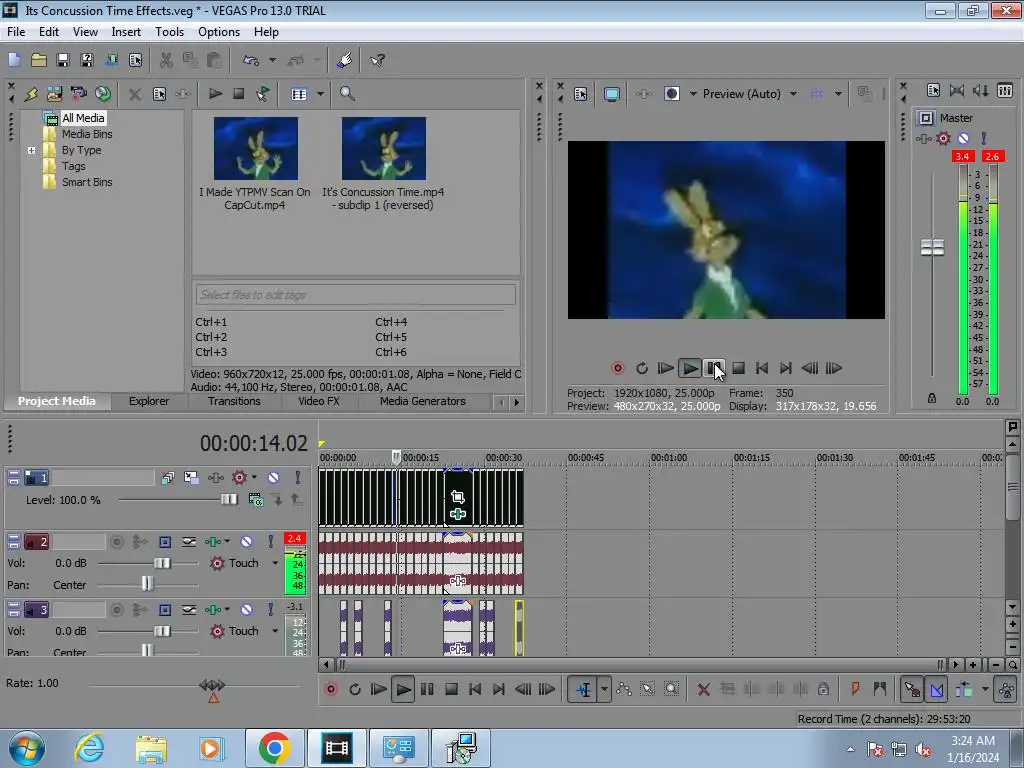Switch to the Video FX tab

(319, 401)
